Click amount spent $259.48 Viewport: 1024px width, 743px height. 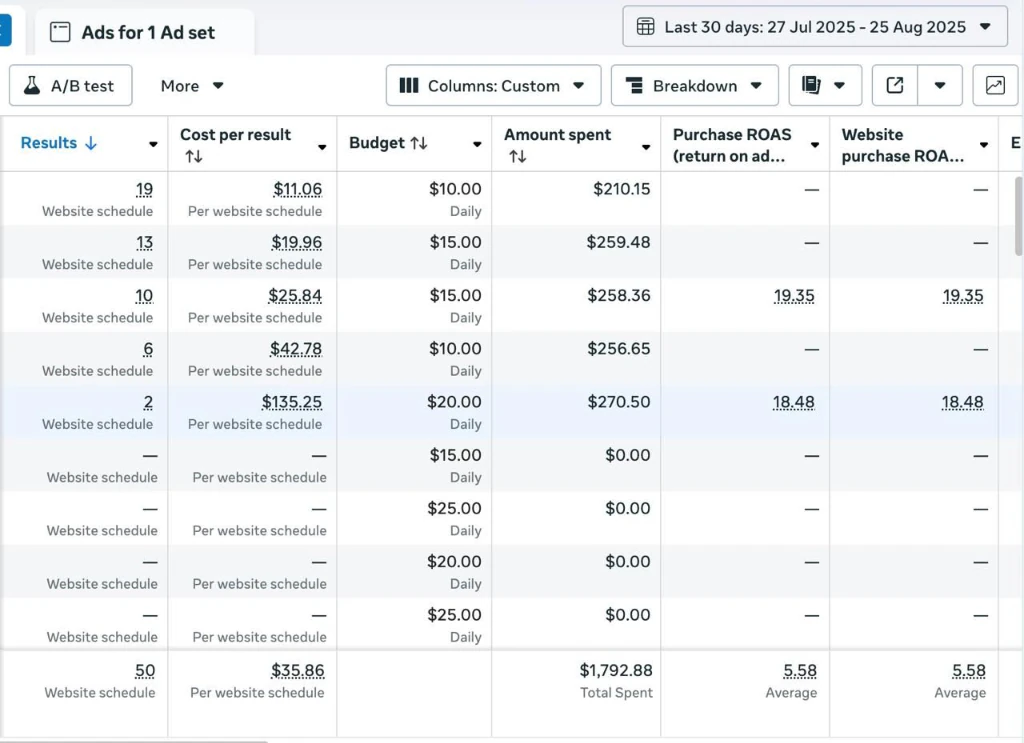(618, 243)
